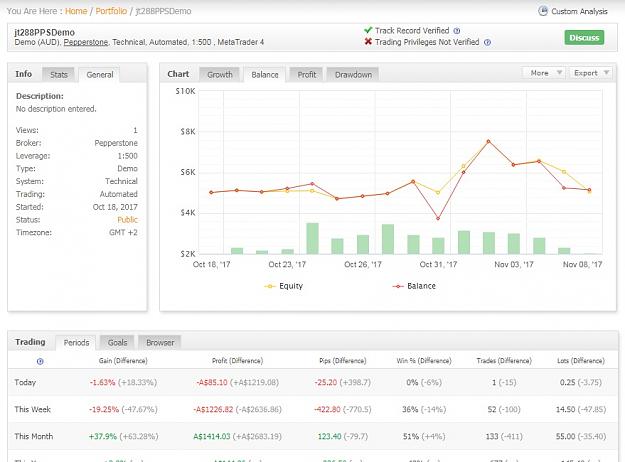625x462 pixels.
Task: Select the General info tab
Action: click(x=100, y=75)
